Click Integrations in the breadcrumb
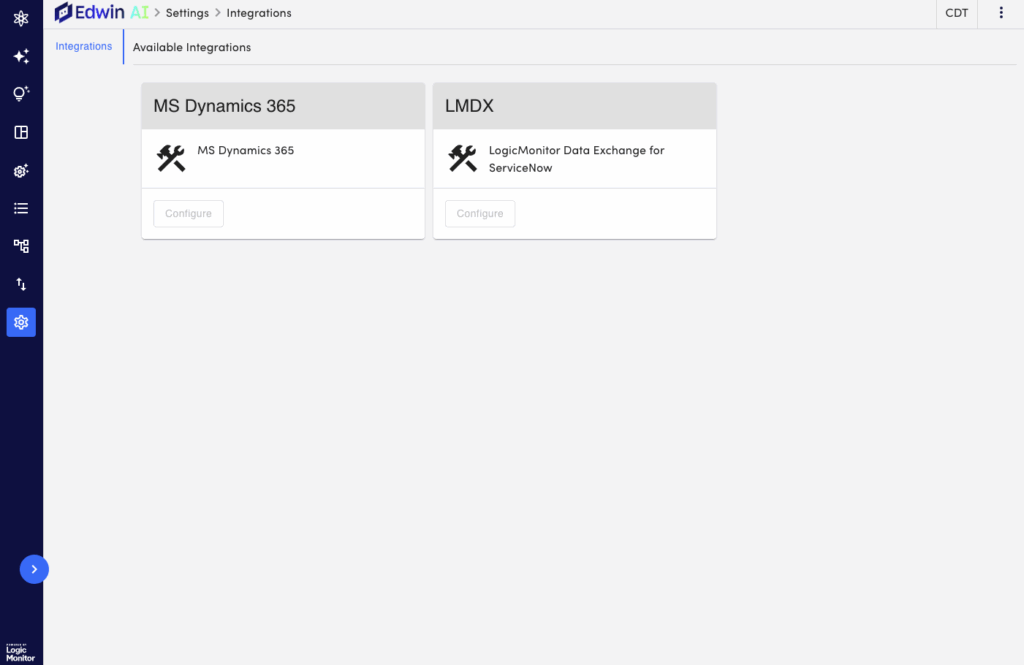 [259, 13]
